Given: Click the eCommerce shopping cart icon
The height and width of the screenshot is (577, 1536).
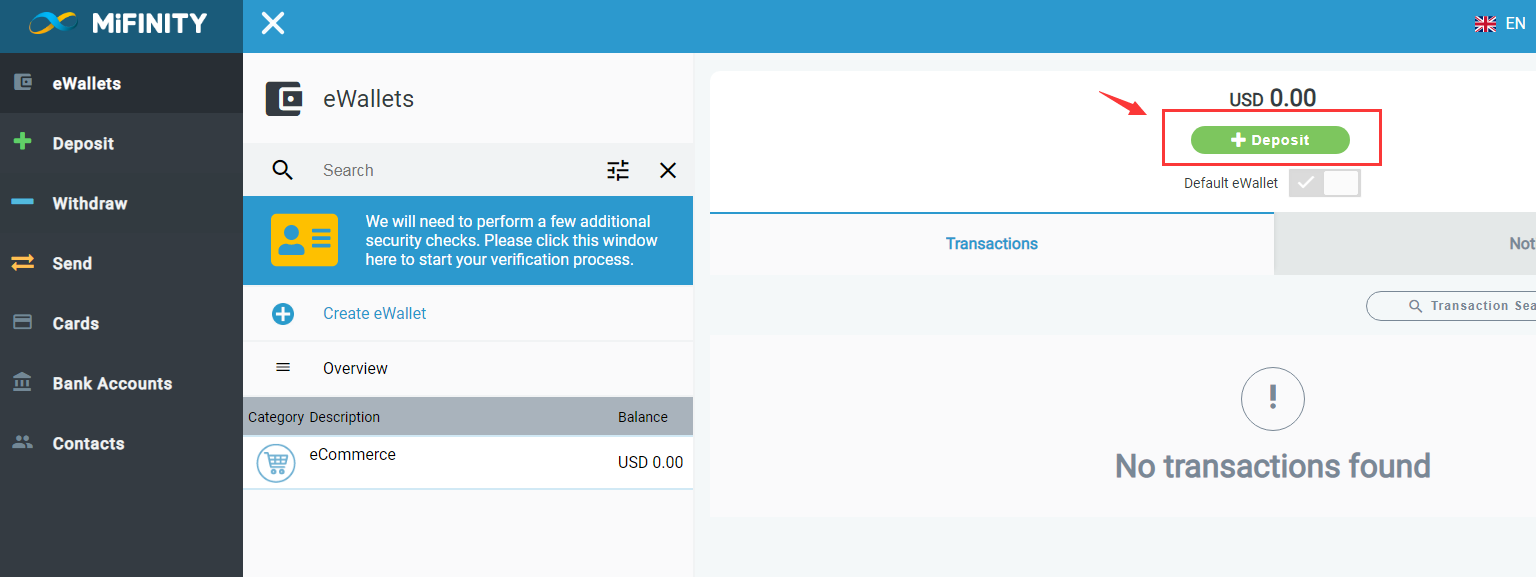Looking at the screenshot, I should [x=276, y=463].
